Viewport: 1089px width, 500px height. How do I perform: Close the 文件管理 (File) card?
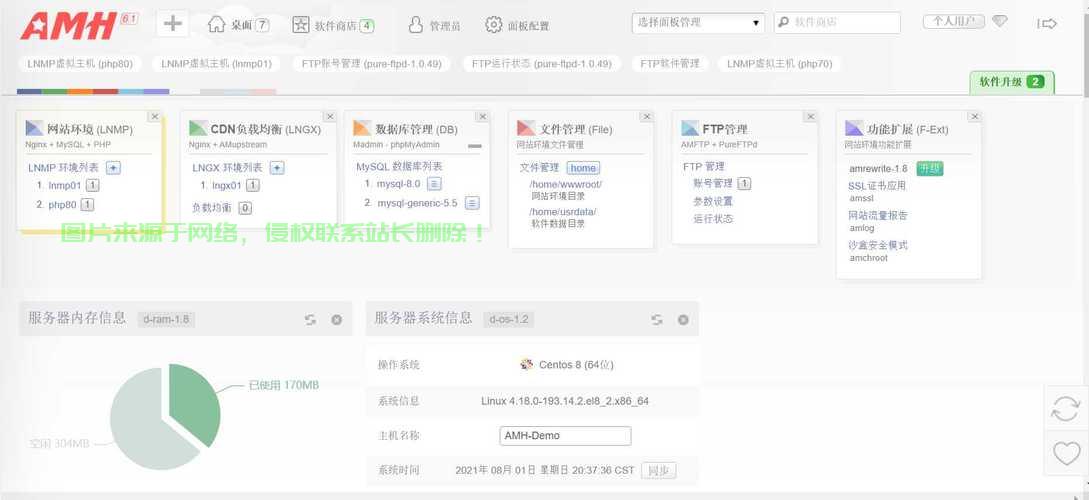[x=647, y=117]
